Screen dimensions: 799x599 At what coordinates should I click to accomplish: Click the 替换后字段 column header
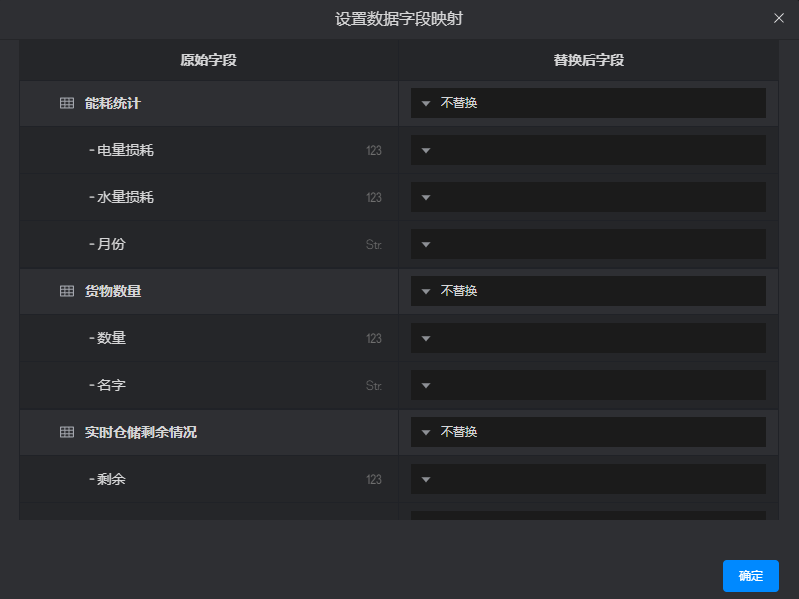click(x=588, y=60)
